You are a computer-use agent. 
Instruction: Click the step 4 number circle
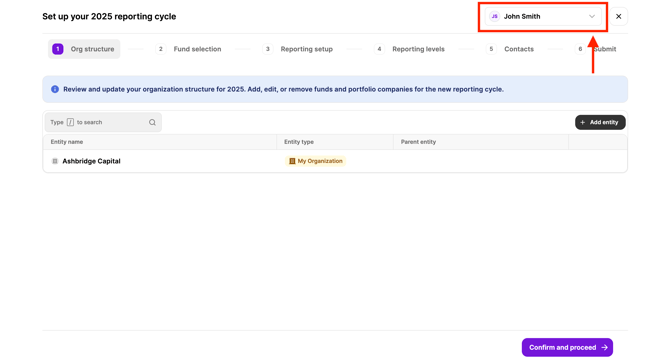click(379, 49)
